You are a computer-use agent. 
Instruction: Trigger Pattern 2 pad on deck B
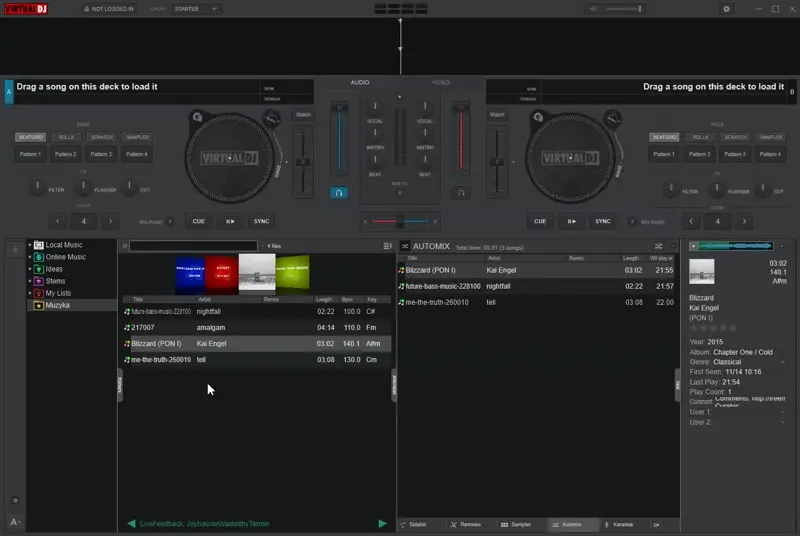click(x=699, y=154)
